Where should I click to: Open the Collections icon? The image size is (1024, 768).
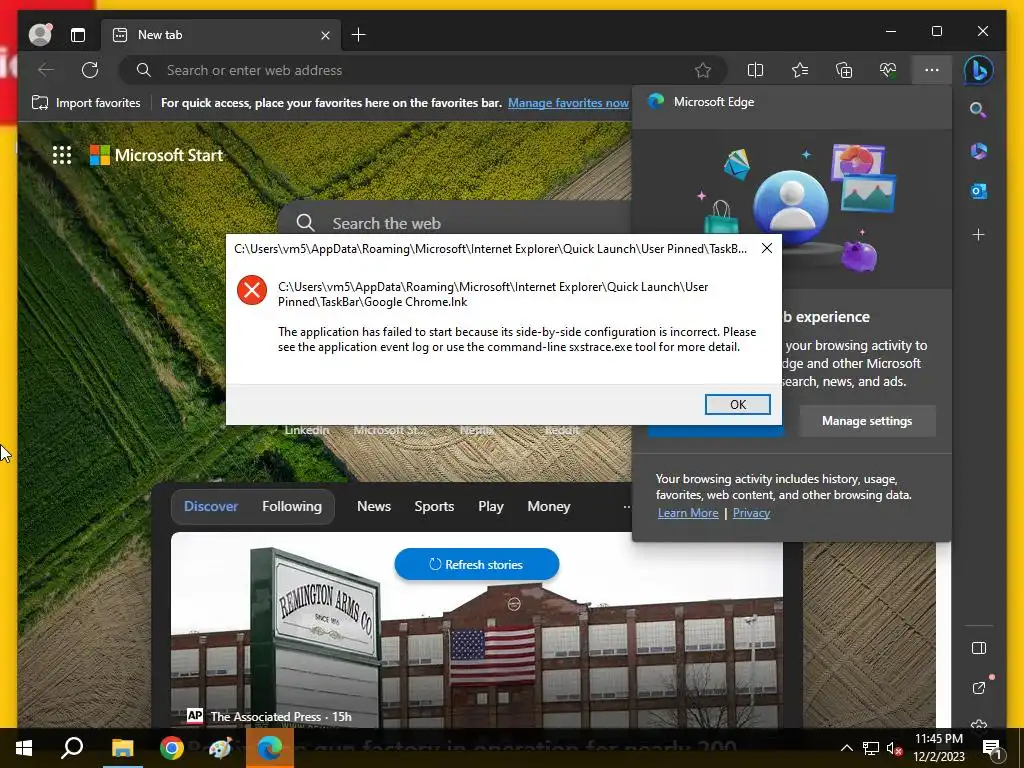pos(844,70)
